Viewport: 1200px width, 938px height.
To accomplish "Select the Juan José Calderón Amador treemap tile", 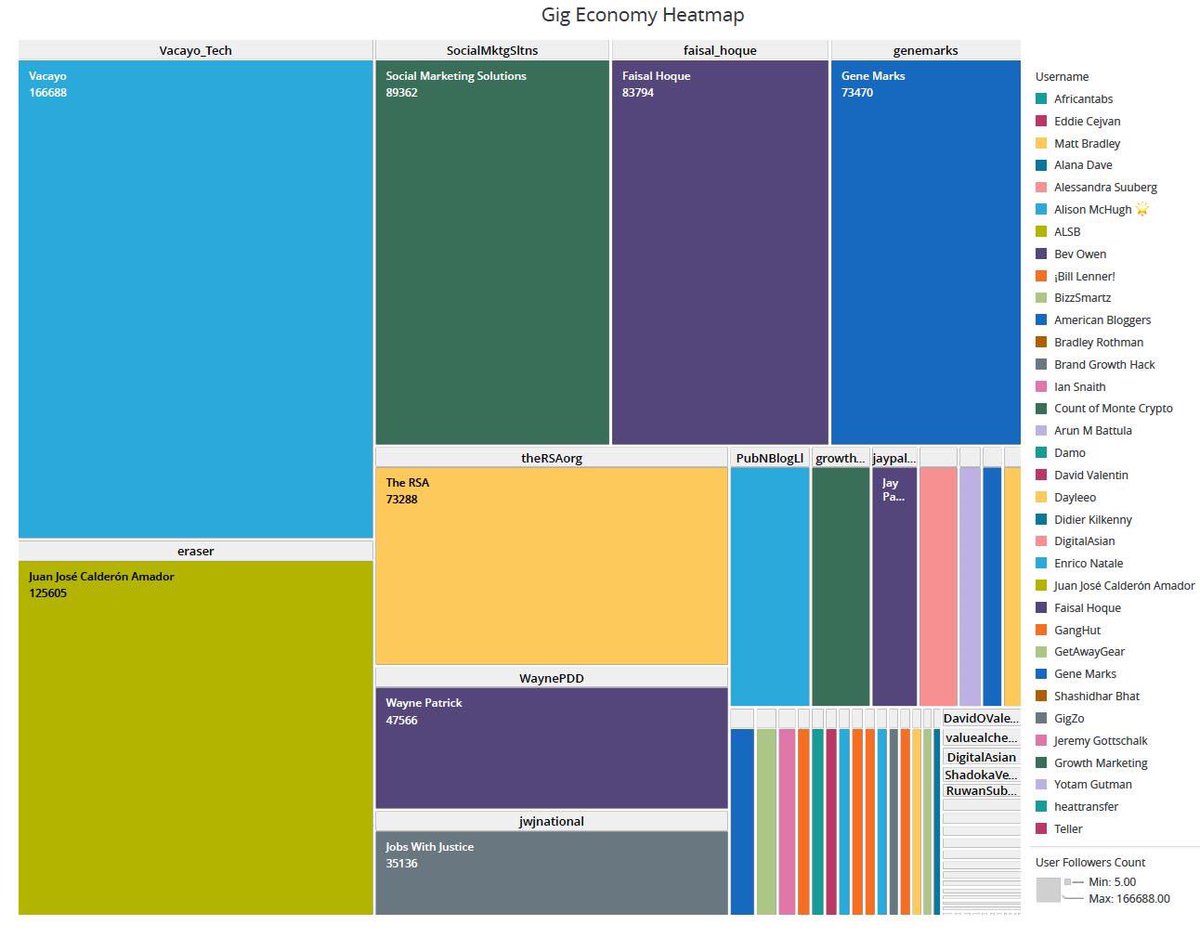I will [x=195, y=737].
